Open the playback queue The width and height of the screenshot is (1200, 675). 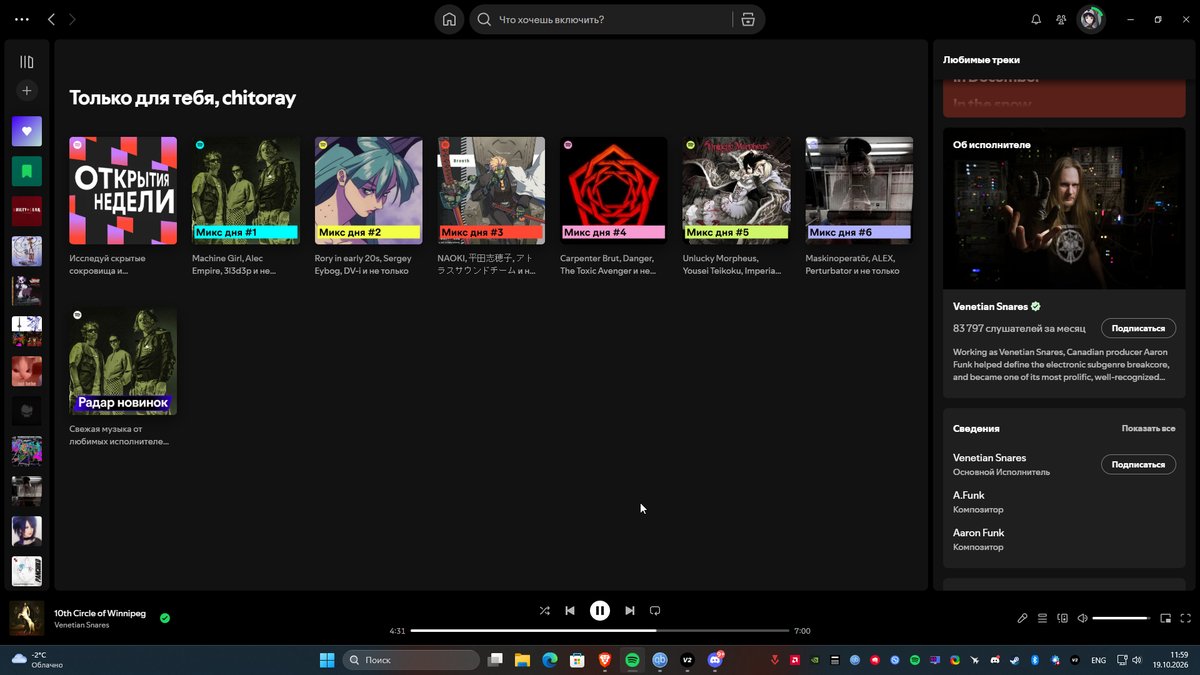pyautogui.click(x=1042, y=618)
